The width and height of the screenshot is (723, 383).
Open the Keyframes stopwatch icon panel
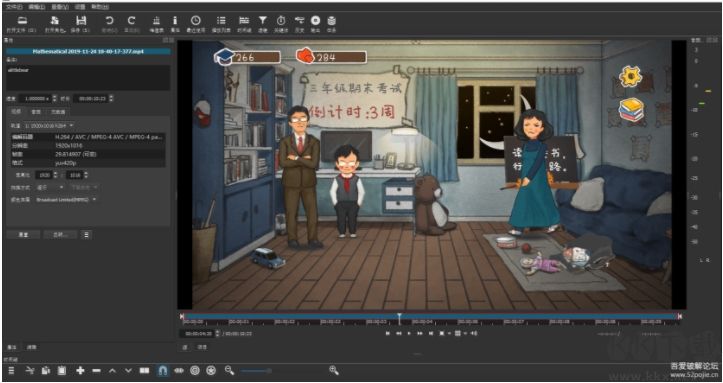281,23
